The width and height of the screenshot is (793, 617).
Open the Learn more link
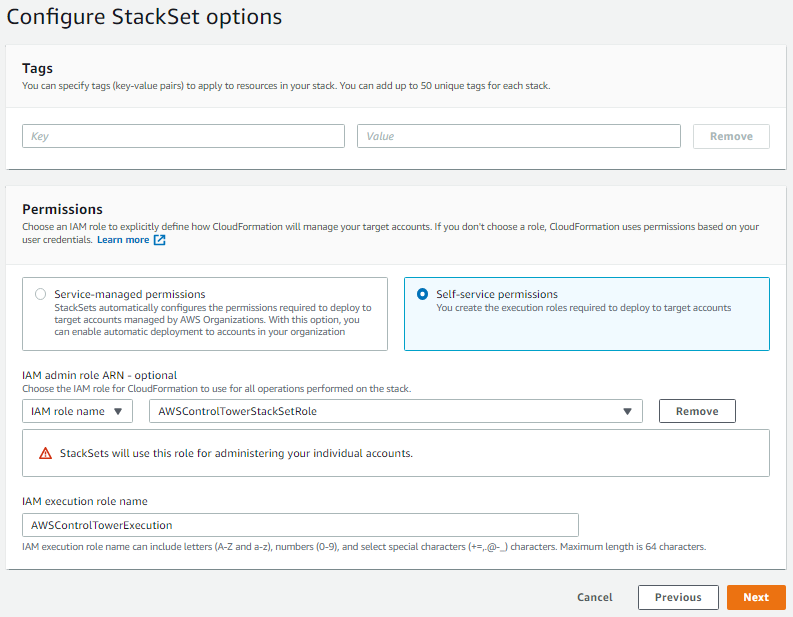123,240
